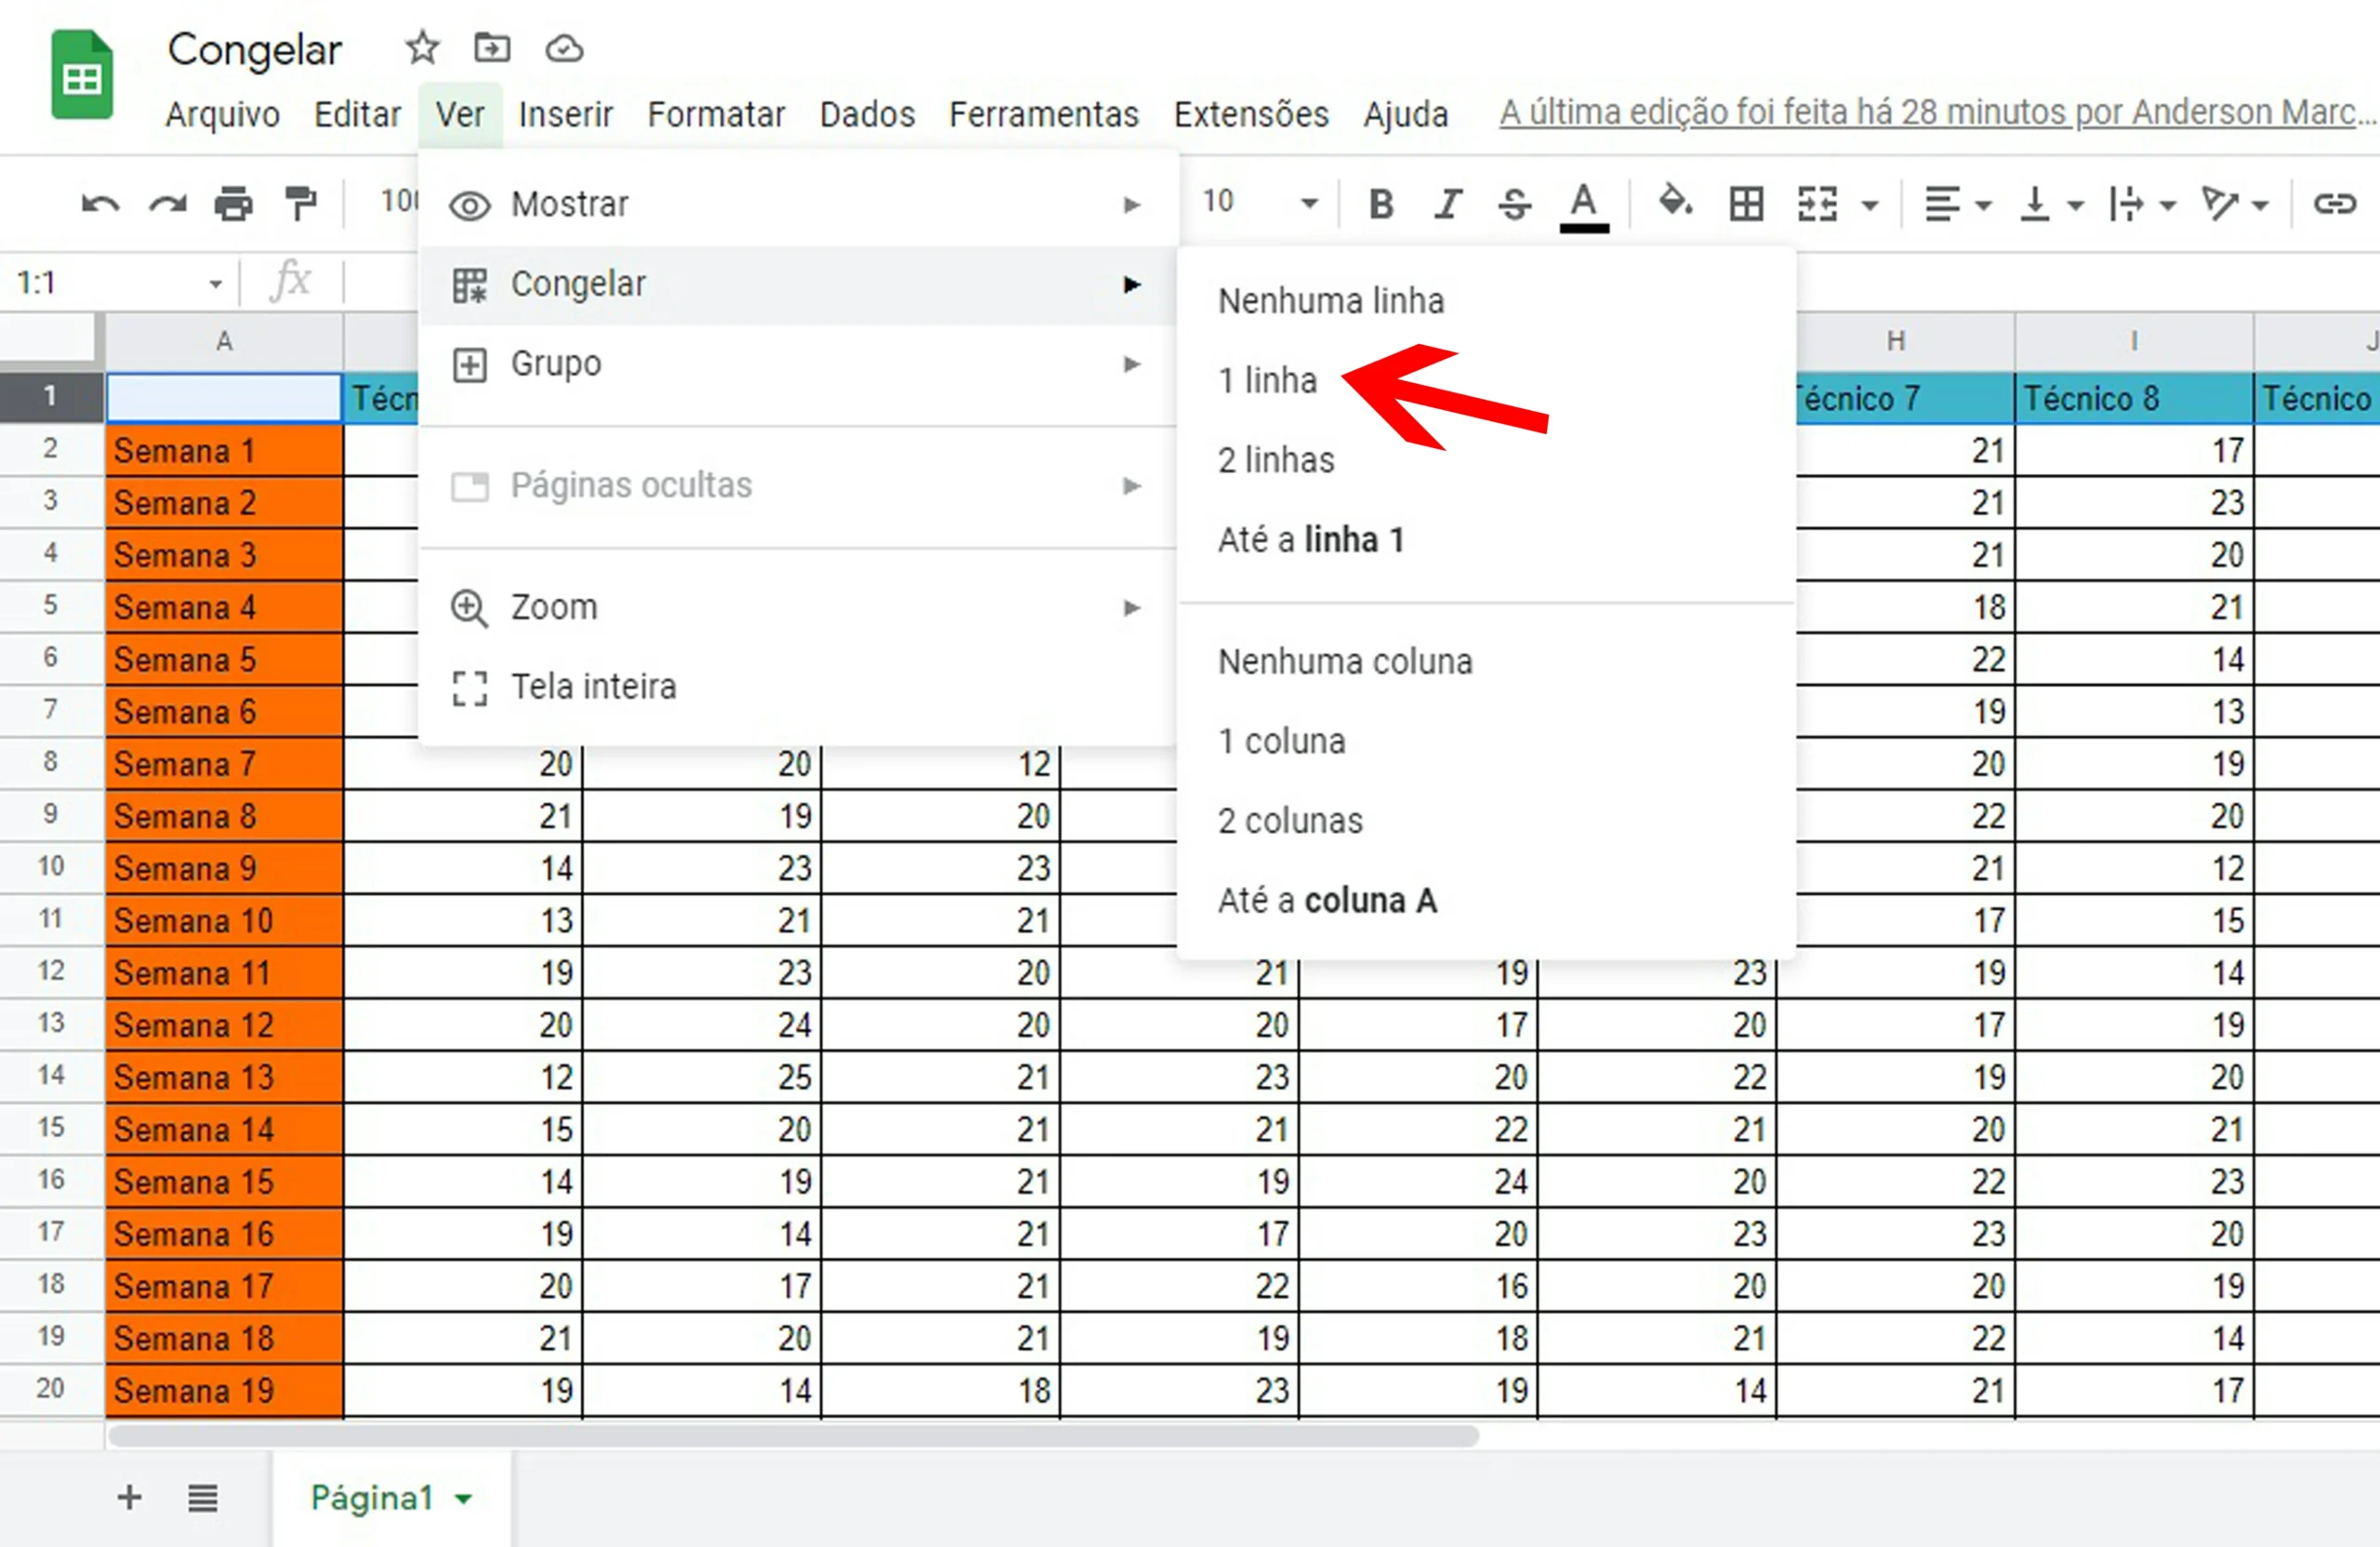This screenshot has width=2380, height=1547.
Task: Open the Arquivo menu
Action: coord(222,114)
